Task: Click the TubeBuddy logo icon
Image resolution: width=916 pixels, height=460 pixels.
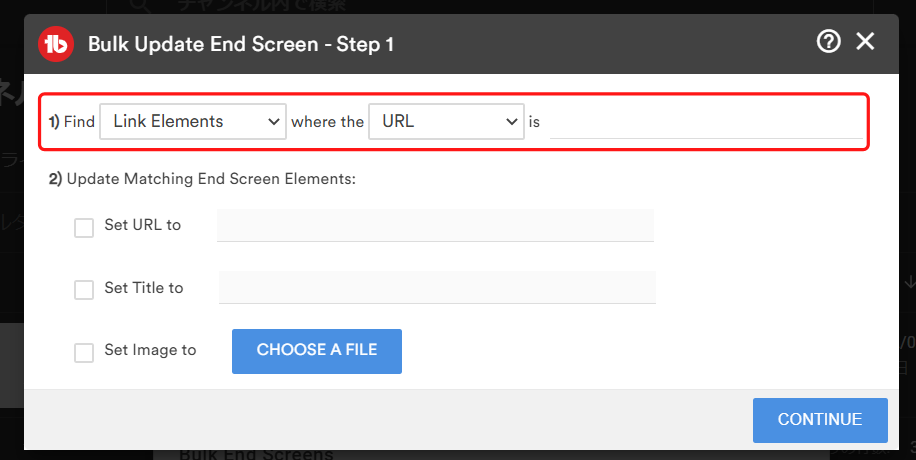Action: 56,44
